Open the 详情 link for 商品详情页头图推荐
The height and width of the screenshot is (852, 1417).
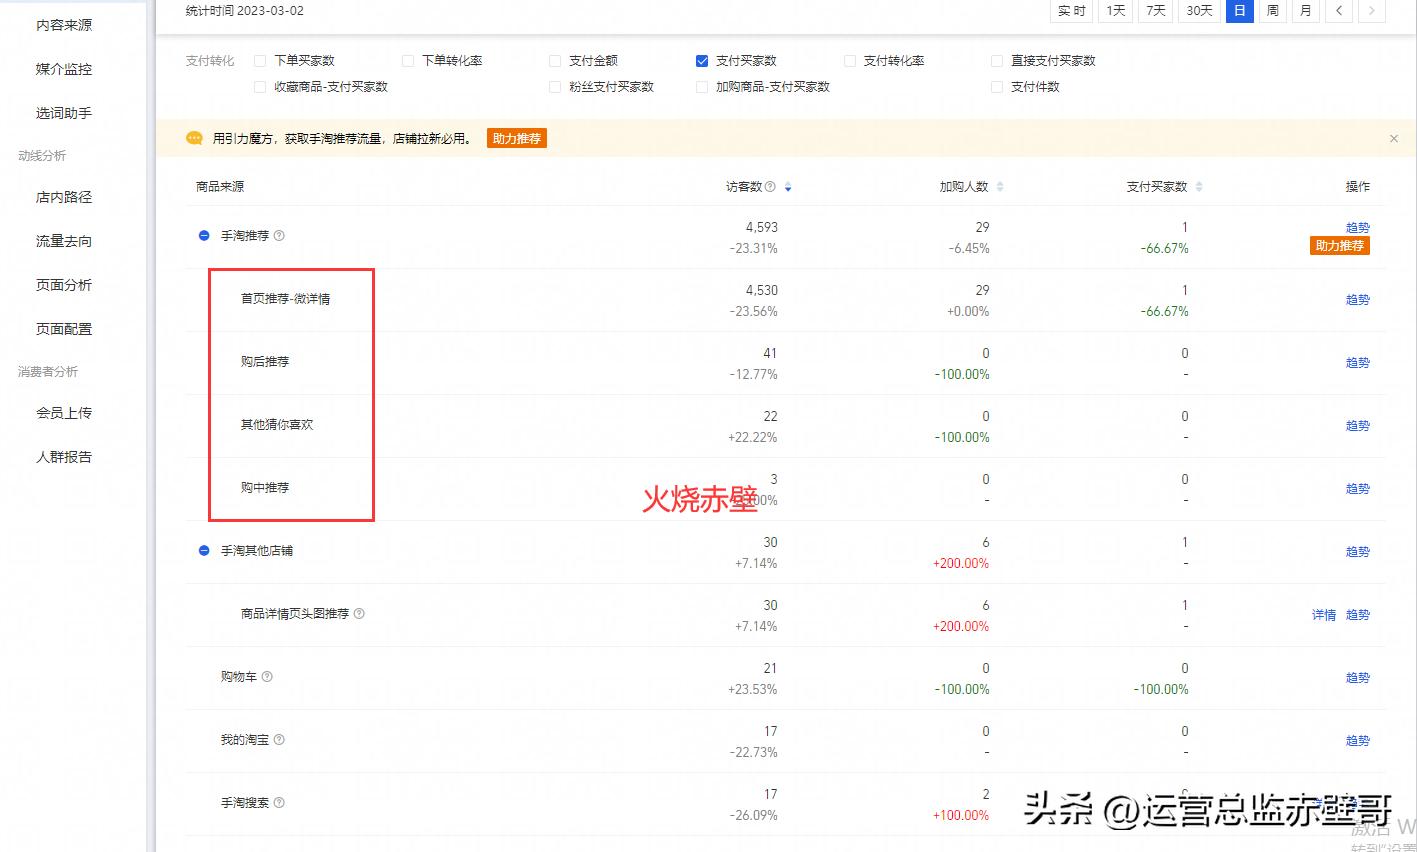[x=1322, y=614]
